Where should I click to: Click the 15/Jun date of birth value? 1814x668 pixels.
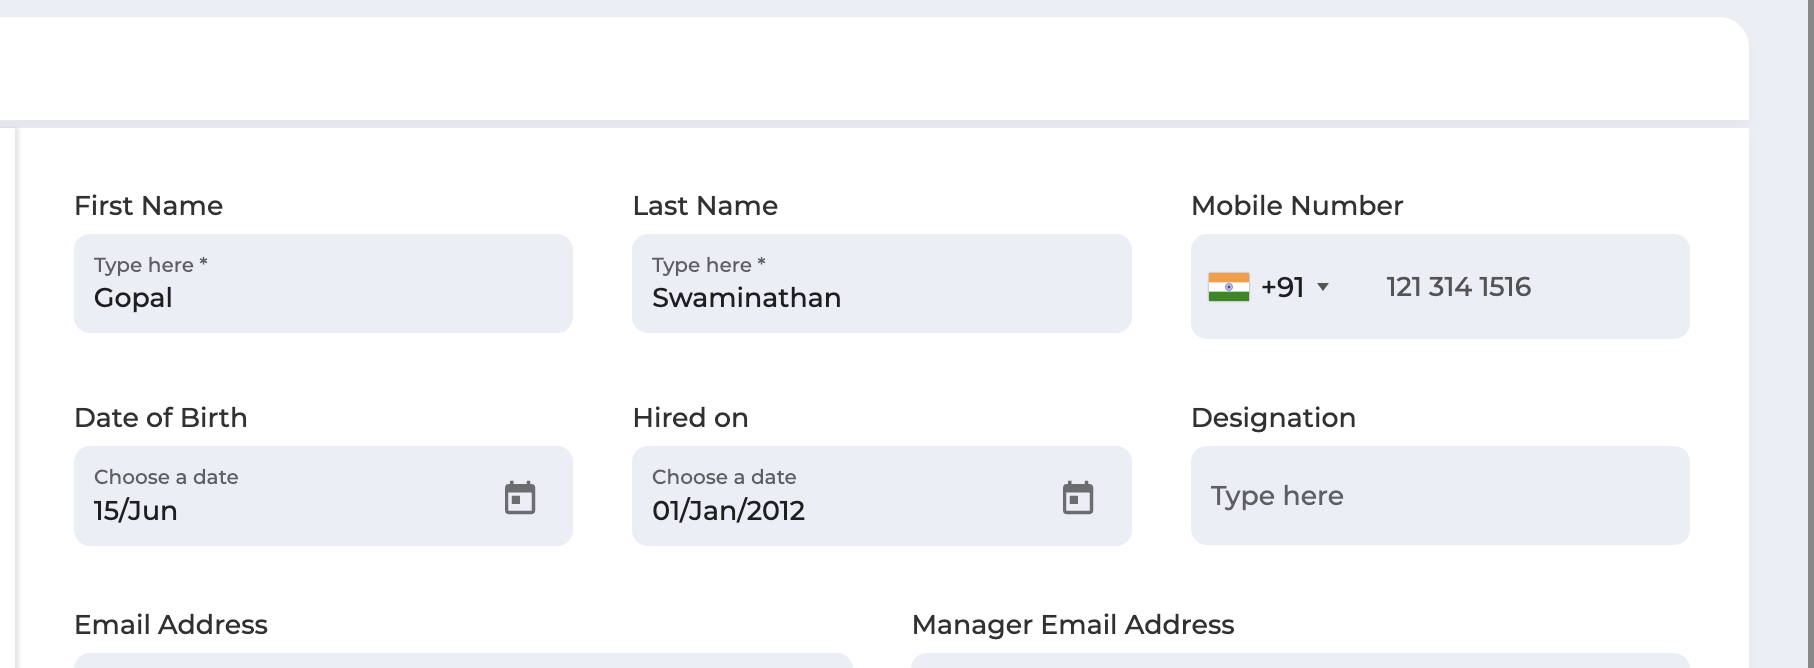click(136, 510)
